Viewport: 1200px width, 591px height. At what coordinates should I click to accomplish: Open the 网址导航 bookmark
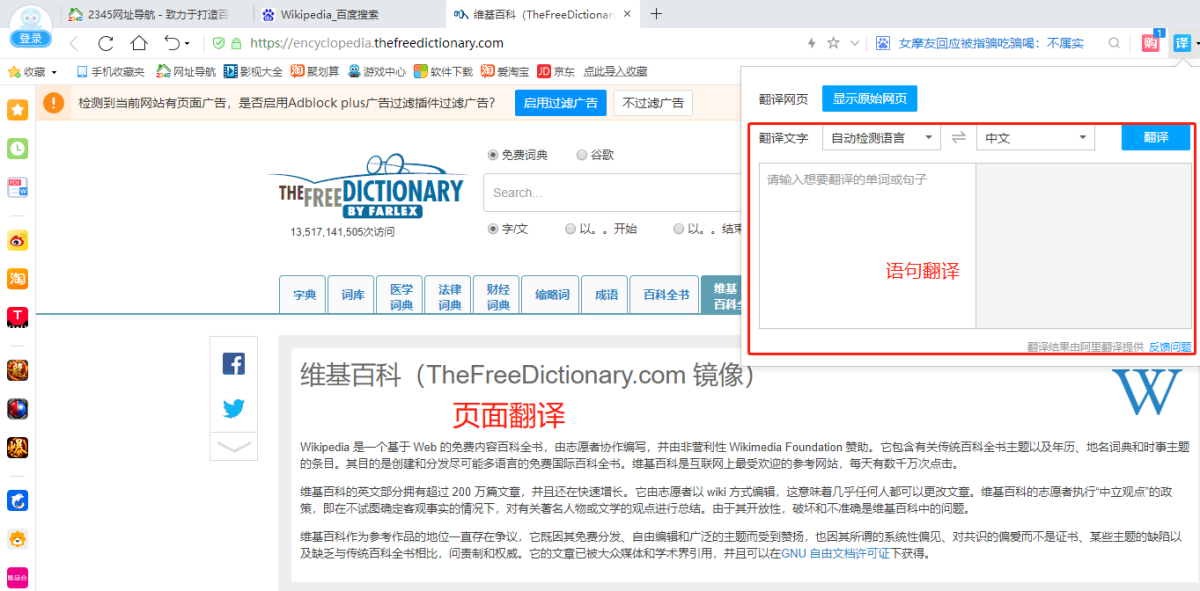(186, 72)
